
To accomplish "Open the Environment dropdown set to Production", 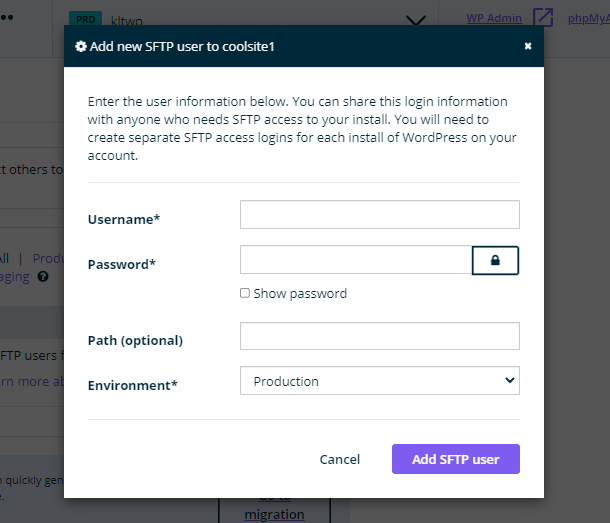I will point(380,381).
